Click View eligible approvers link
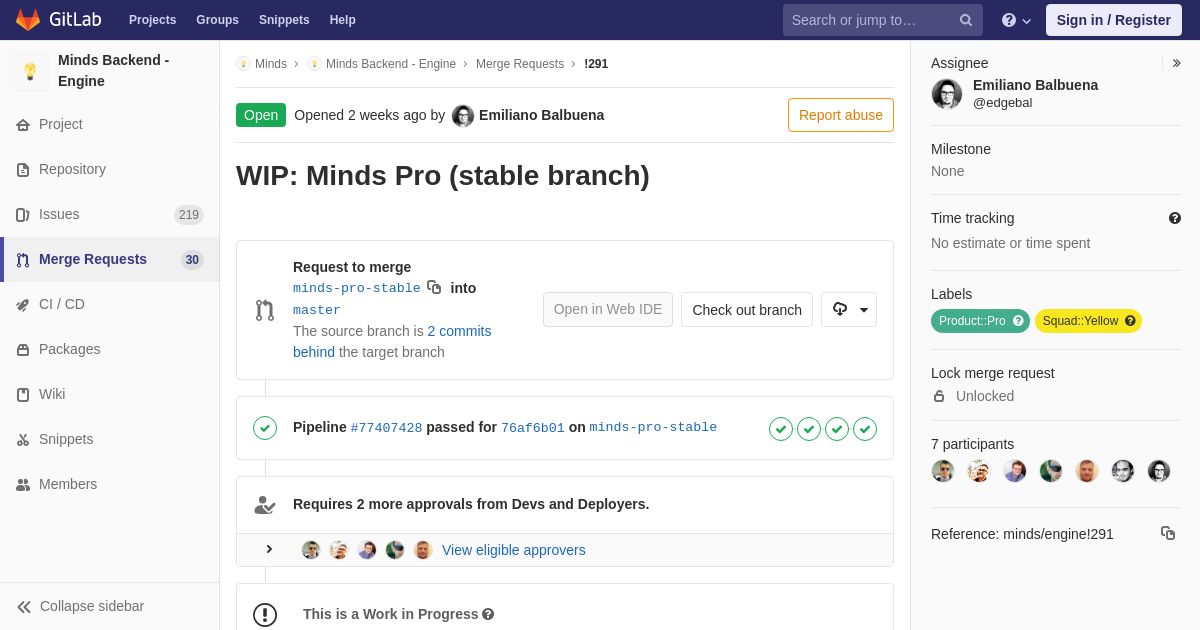1200x630 pixels. pos(514,550)
